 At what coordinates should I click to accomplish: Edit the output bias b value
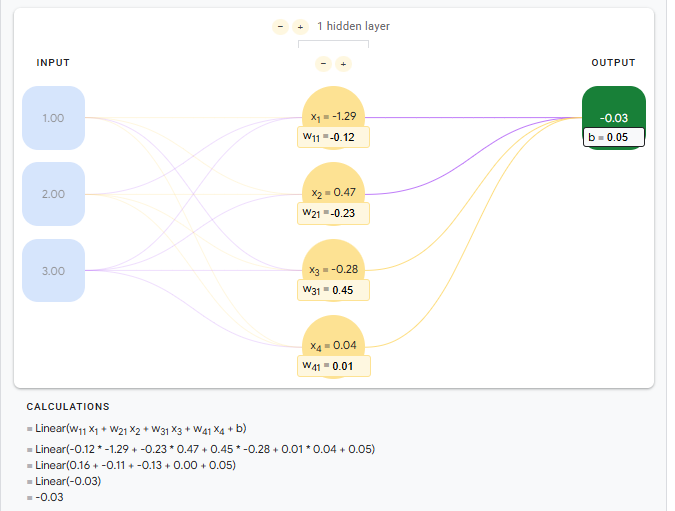click(614, 137)
